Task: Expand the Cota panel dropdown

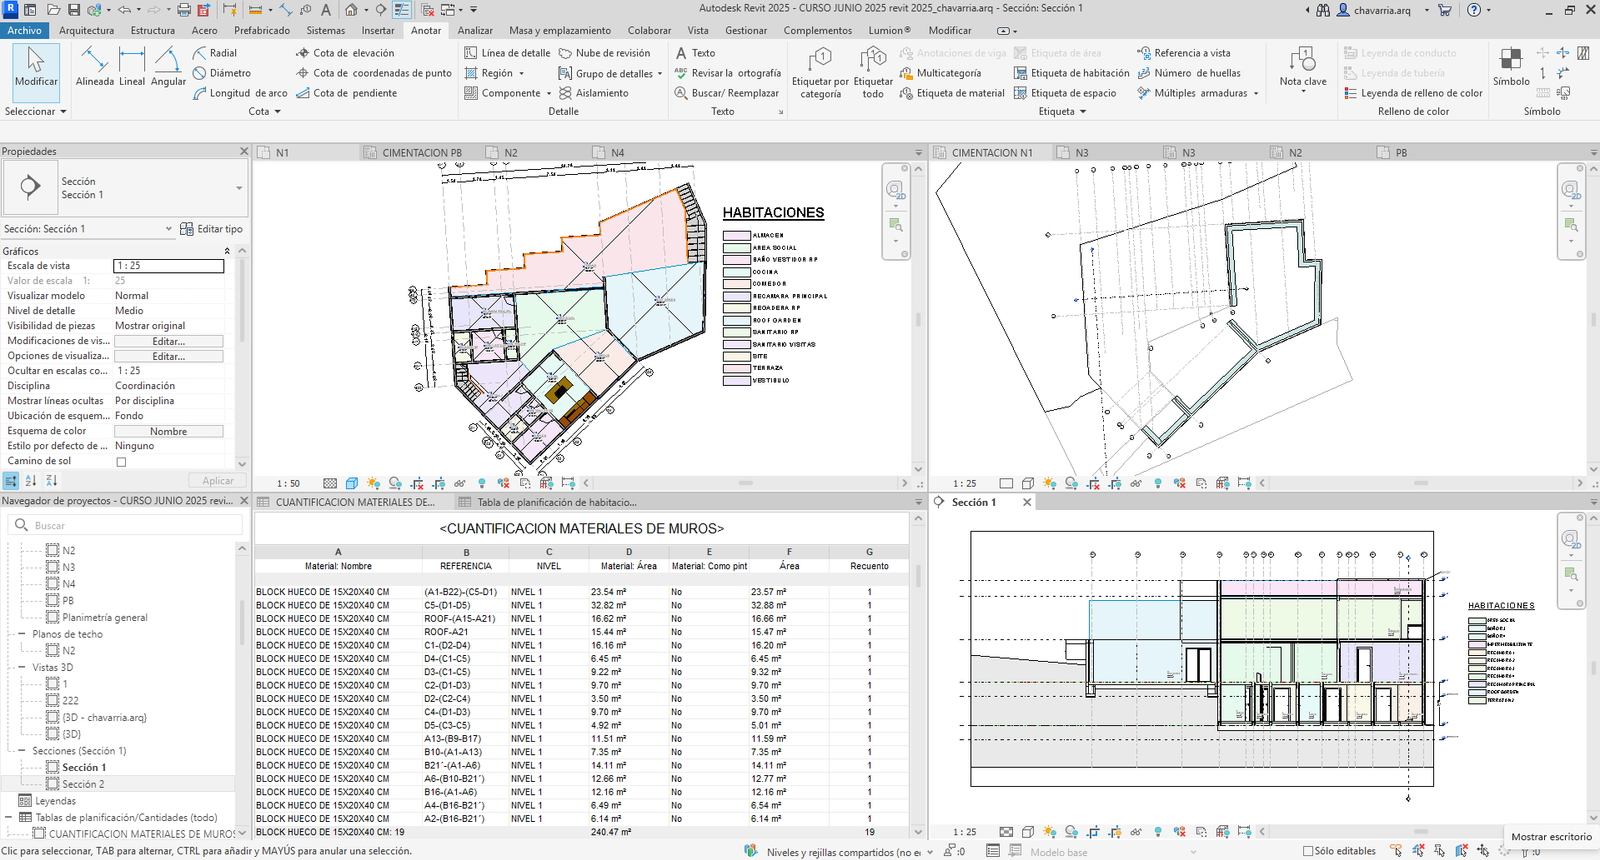Action: 265,112
